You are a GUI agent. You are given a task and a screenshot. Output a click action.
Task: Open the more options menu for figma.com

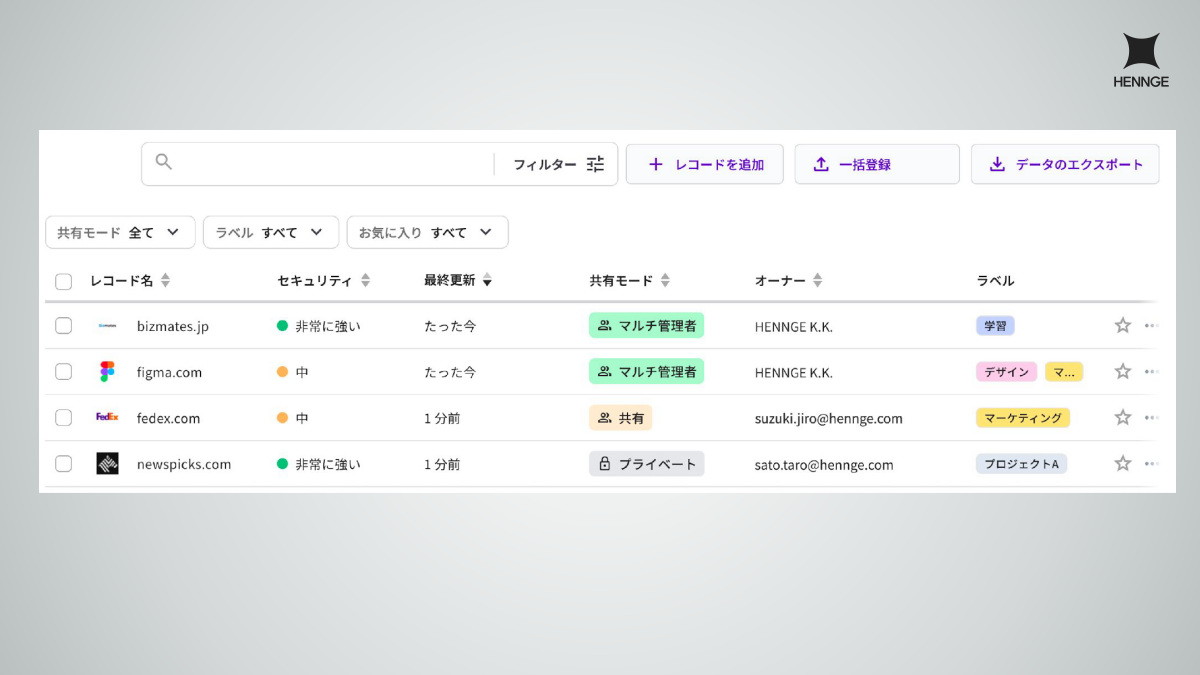tap(1151, 371)
